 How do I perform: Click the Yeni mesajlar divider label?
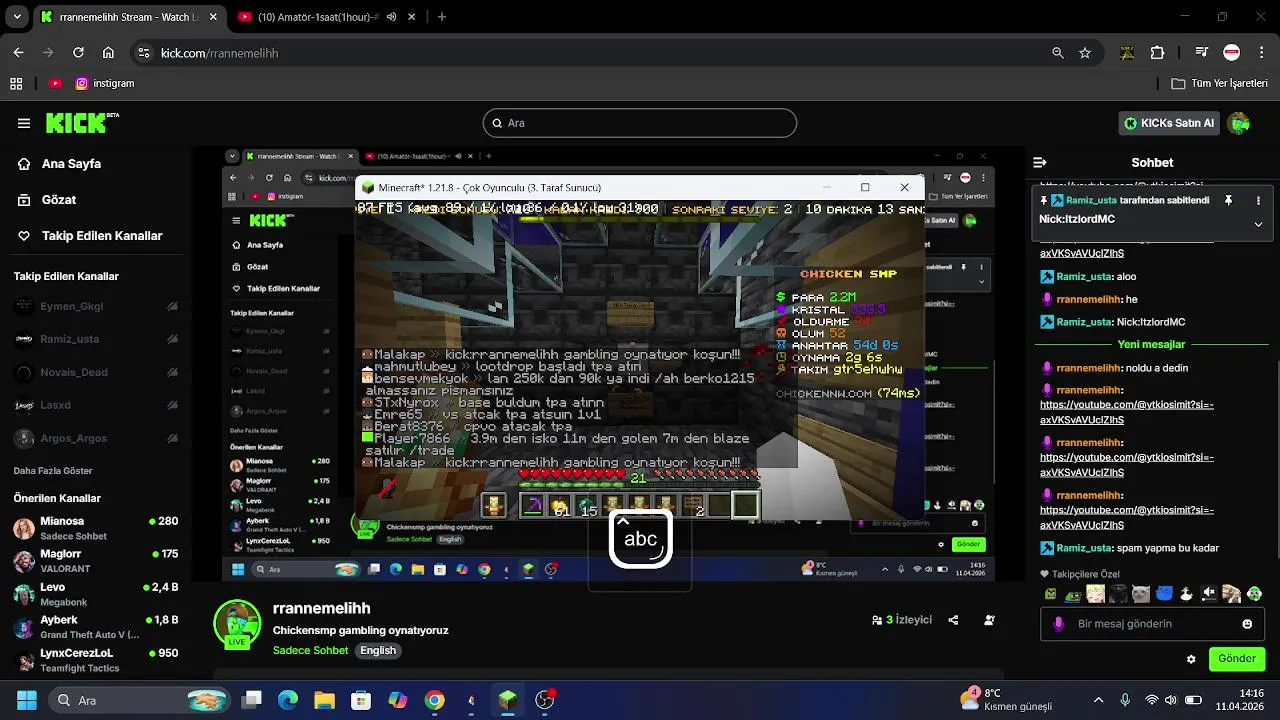[1152, 344]
